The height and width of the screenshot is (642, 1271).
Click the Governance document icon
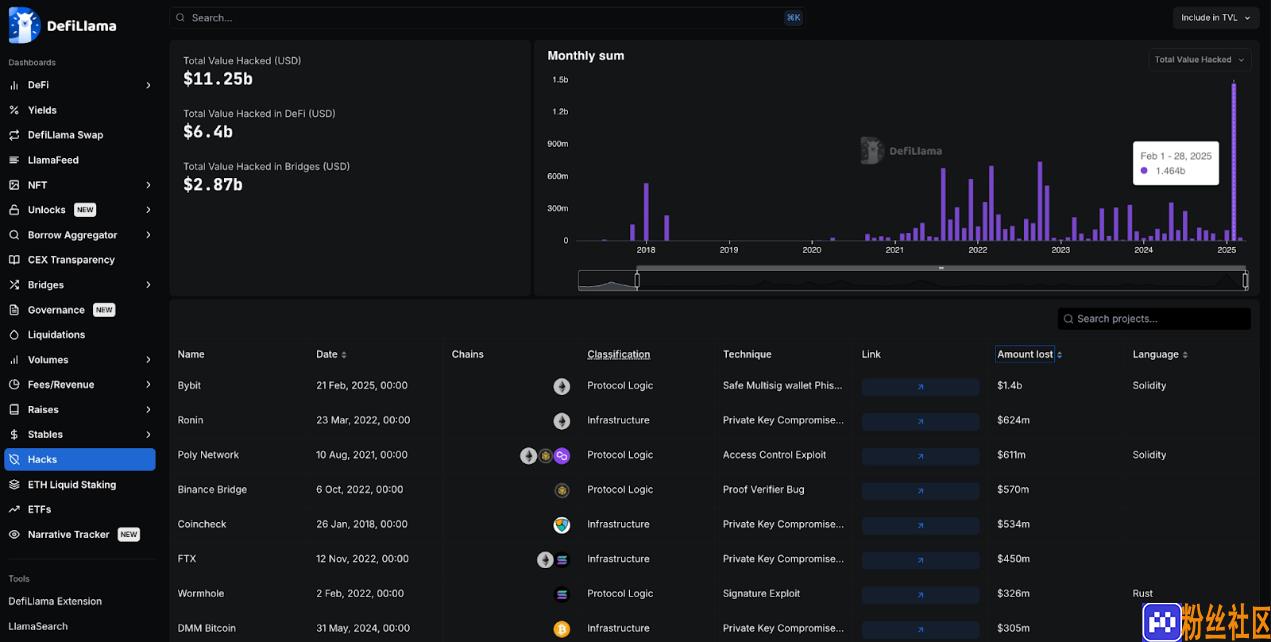pyautogui.click(x=14, y=310)
